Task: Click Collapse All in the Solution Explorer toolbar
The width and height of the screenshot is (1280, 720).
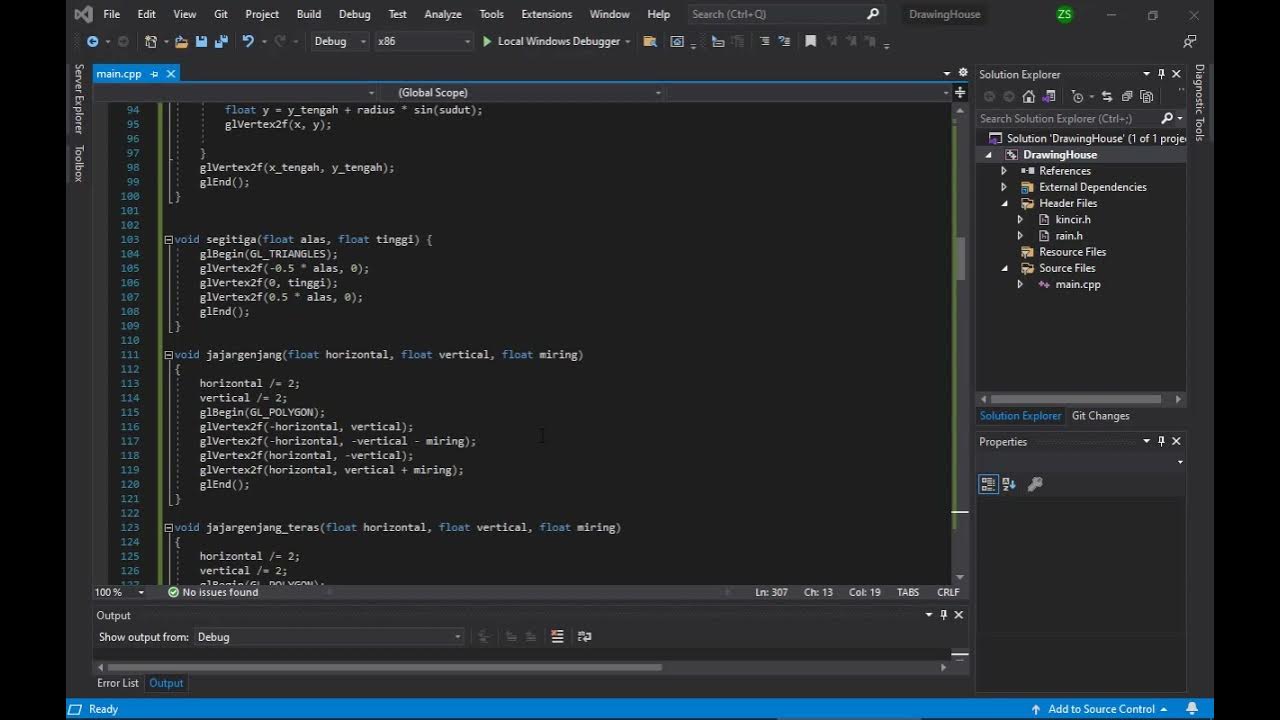Action: 1127,97
